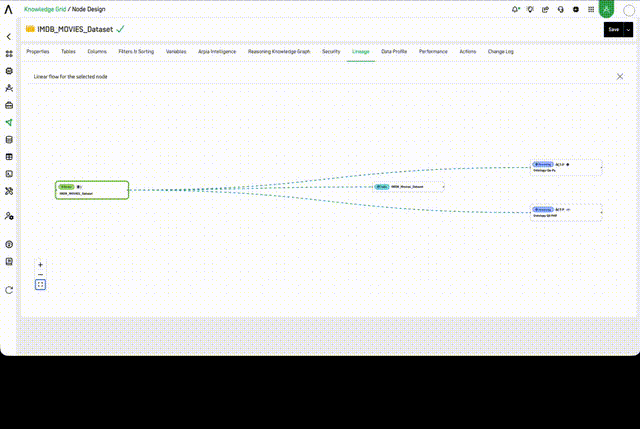
Task: Open the Save dropdown arrow
Action: [628, 29]
